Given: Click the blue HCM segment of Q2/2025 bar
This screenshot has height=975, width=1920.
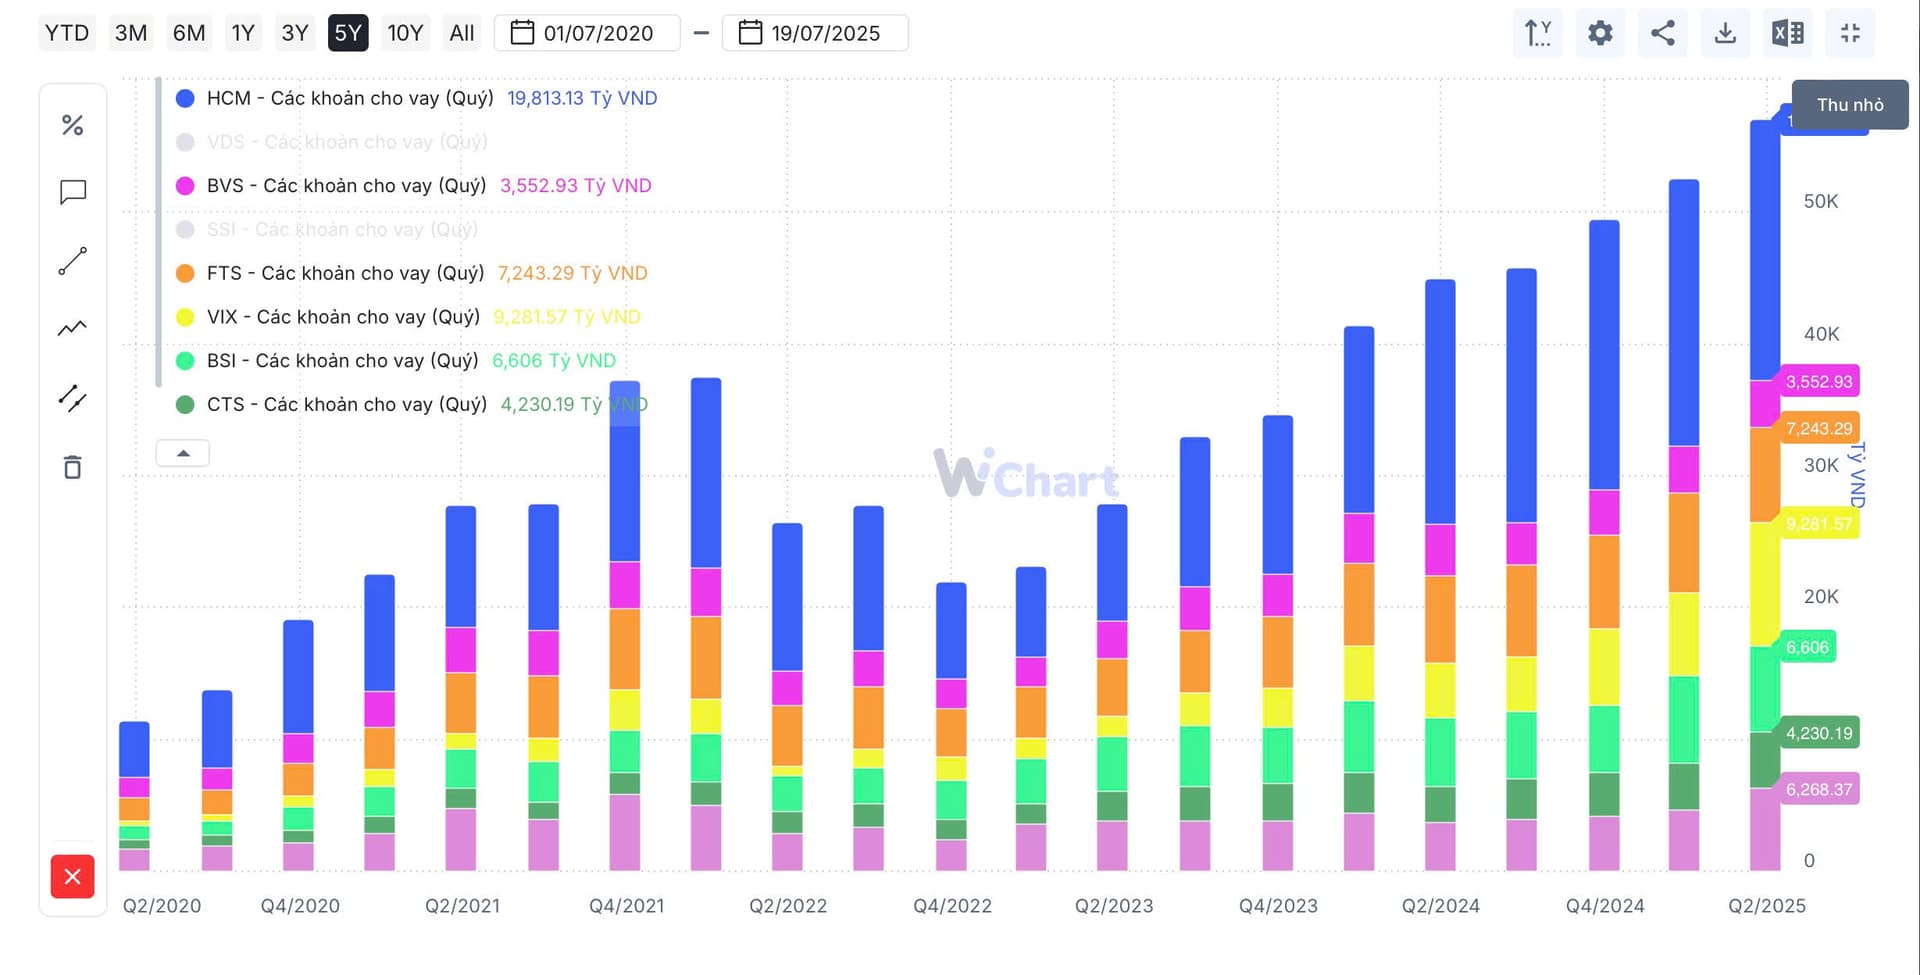Looking at the screenshot, I should tap(1764, 250).
